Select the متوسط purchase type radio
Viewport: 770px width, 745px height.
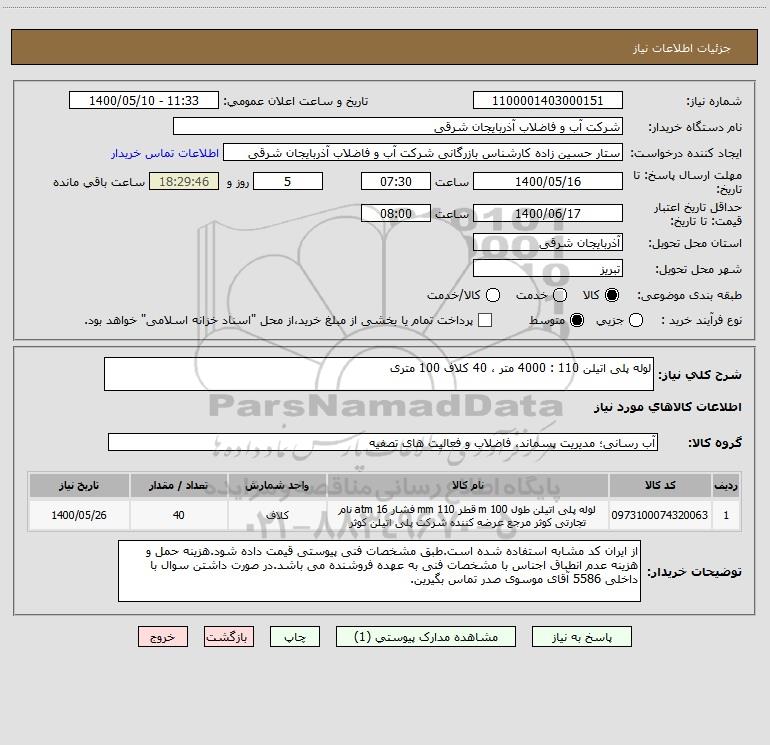click(x=577, y=320)
